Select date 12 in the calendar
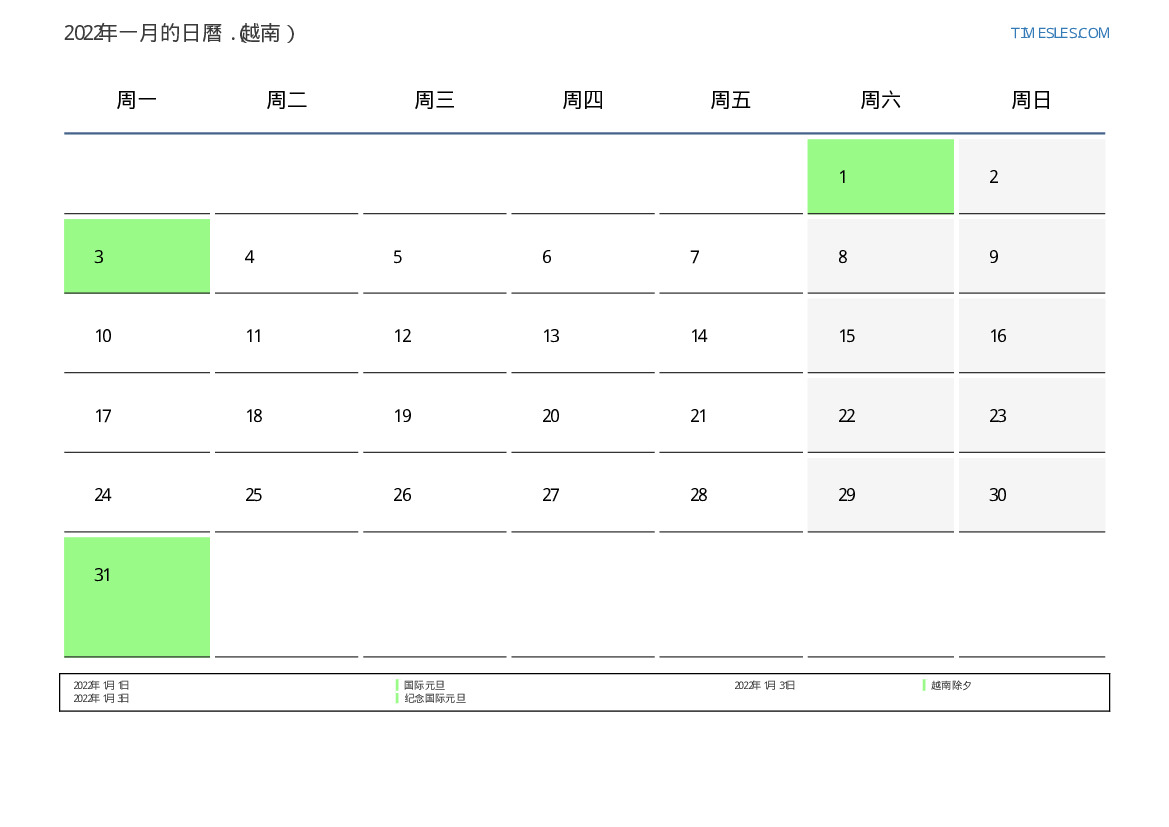The height and width of the screenshot is (827, 1169). [x=435, y=336]
